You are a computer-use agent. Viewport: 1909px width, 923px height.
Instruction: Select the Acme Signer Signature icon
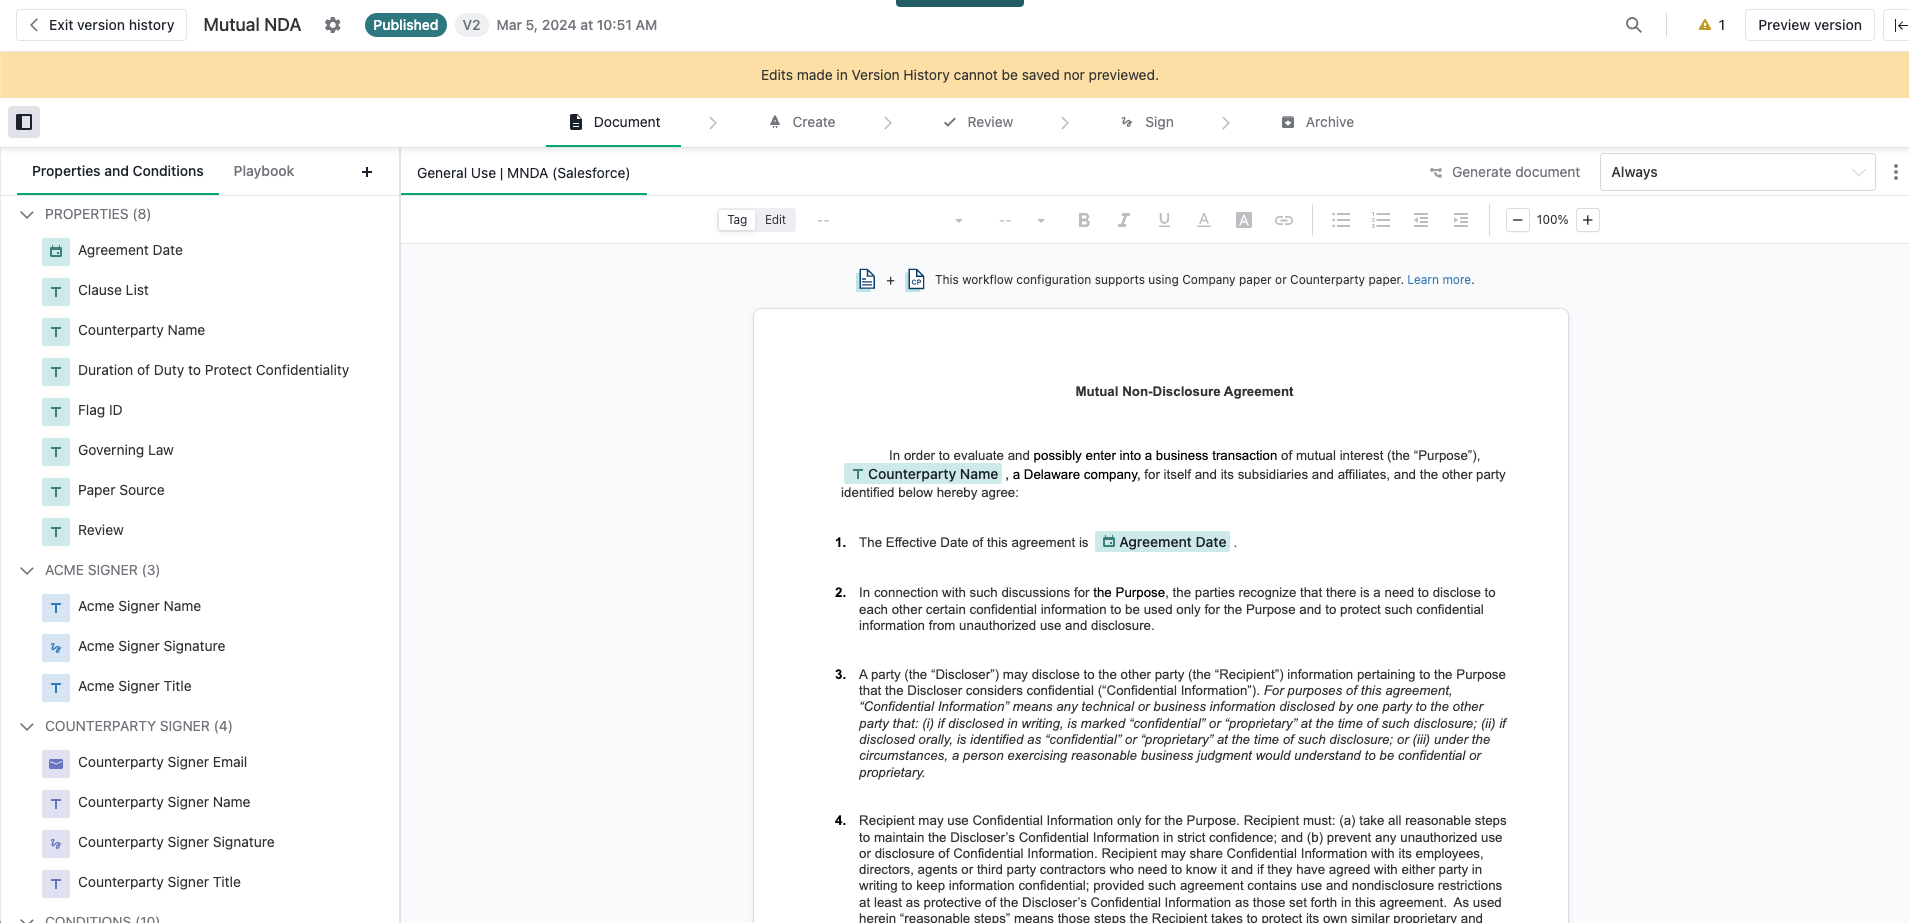[56, 647]
